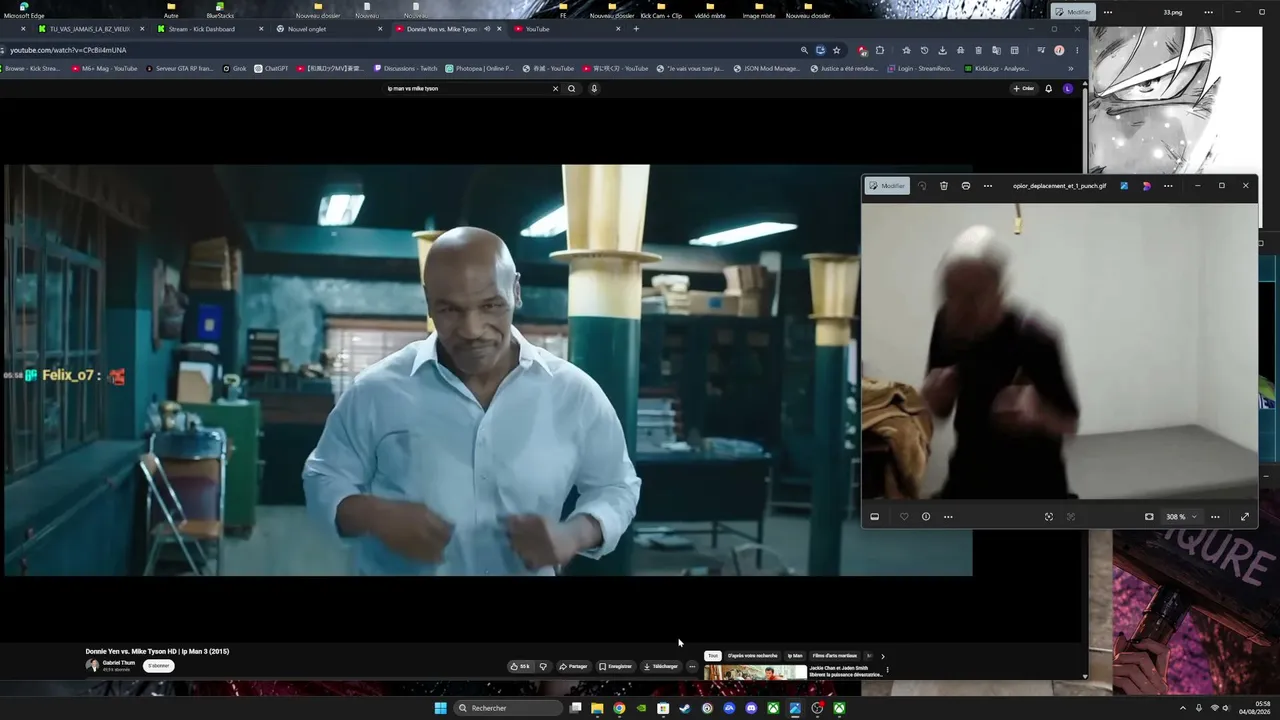The width and height of the screenshot is (1280, 720).
Task: Open File Explorer from the taskbar
Action: (597, 708)
